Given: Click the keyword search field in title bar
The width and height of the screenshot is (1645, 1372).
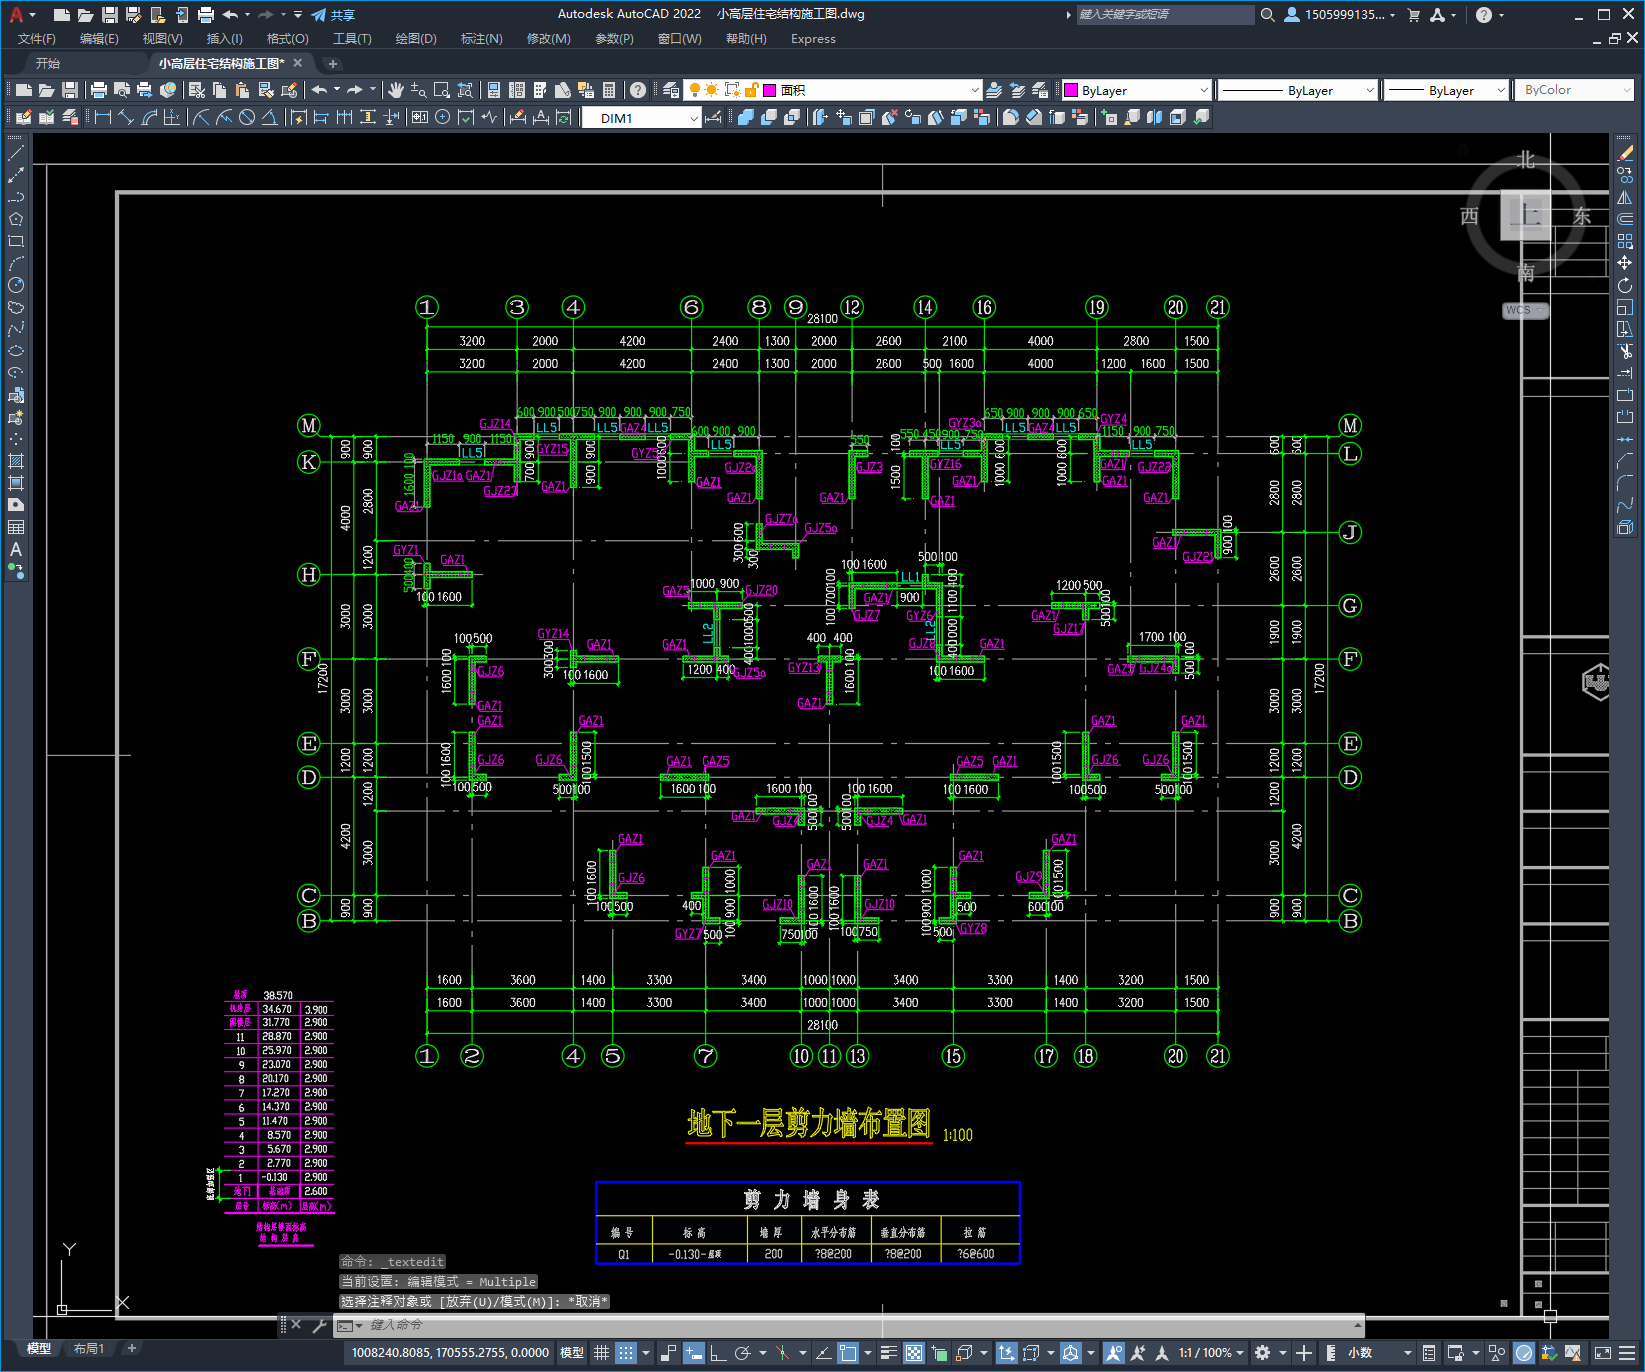Looking at the screenshot, I should click(x=1165, y=15).
